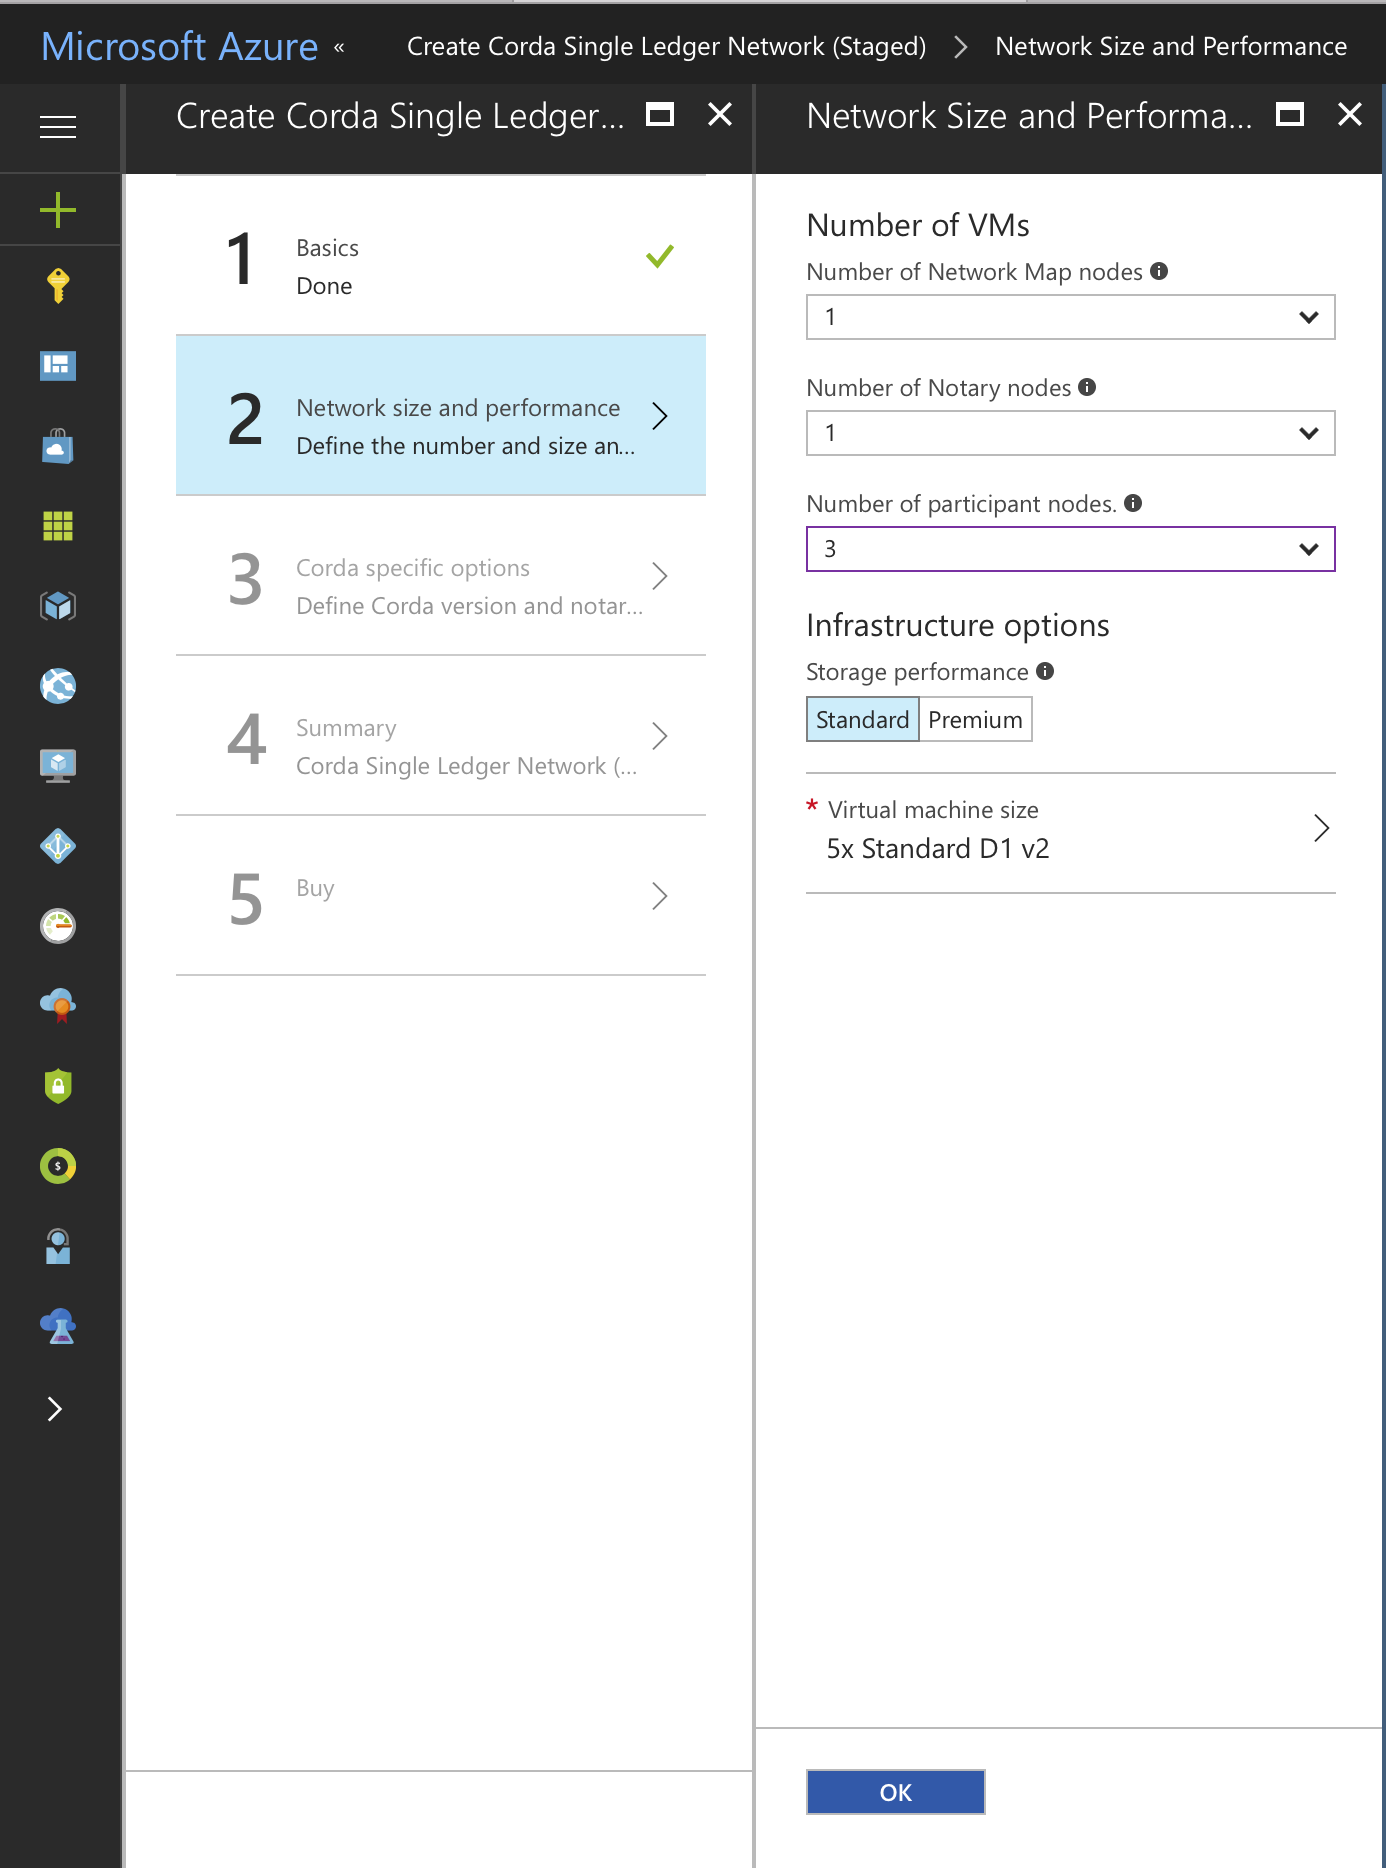Screen dimensions: 1386x1868
Task: Select Premium storage performance
Action: (x=975, y=720)
